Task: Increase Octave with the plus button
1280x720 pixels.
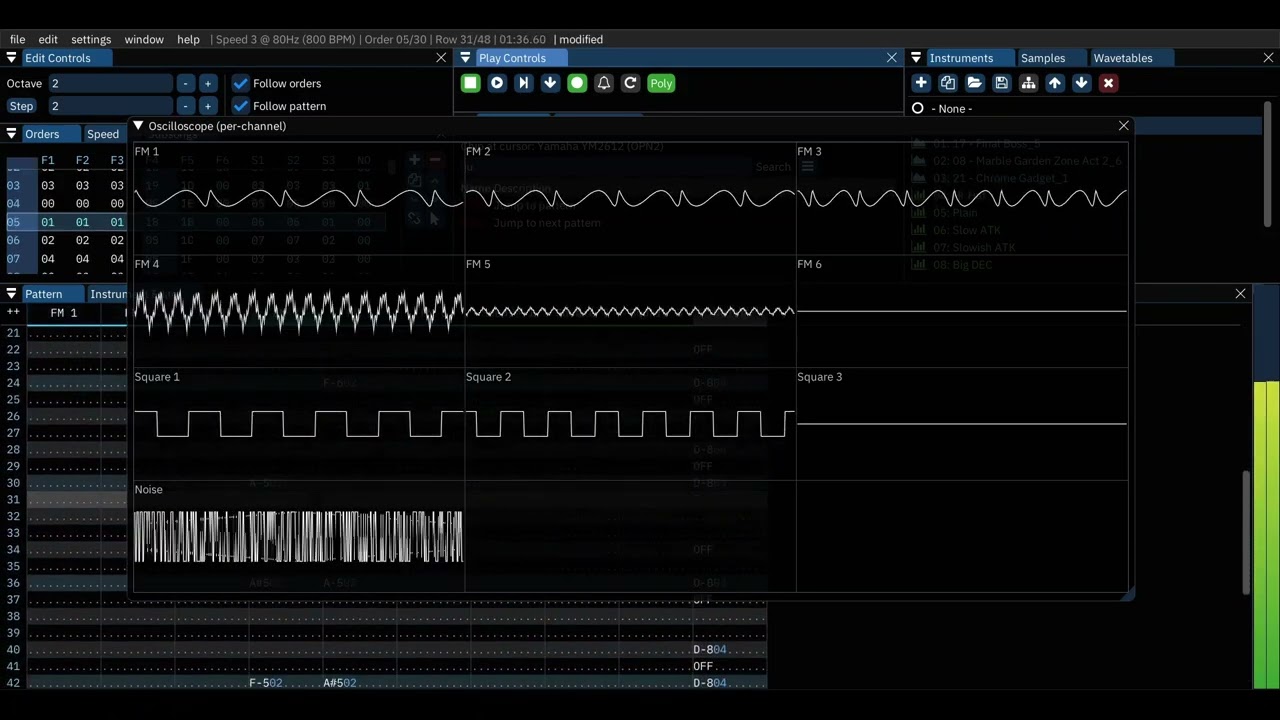Action: (x=207, y=83)
